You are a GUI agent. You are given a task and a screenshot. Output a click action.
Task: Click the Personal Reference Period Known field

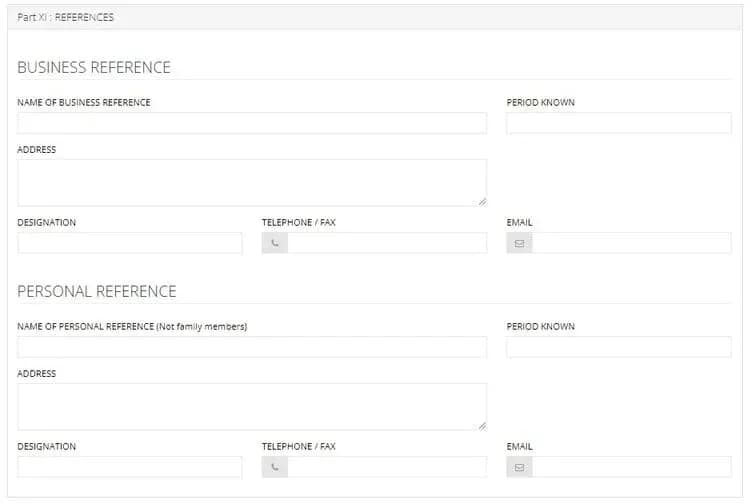618,347
